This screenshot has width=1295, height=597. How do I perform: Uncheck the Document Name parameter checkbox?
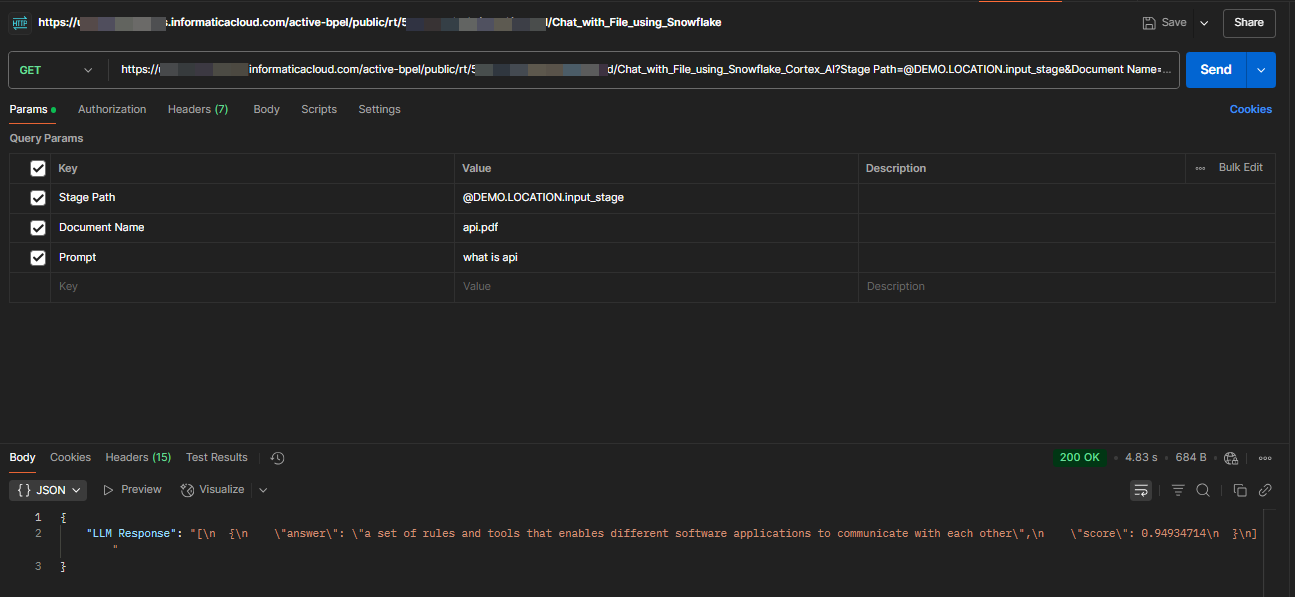(38, 228)
